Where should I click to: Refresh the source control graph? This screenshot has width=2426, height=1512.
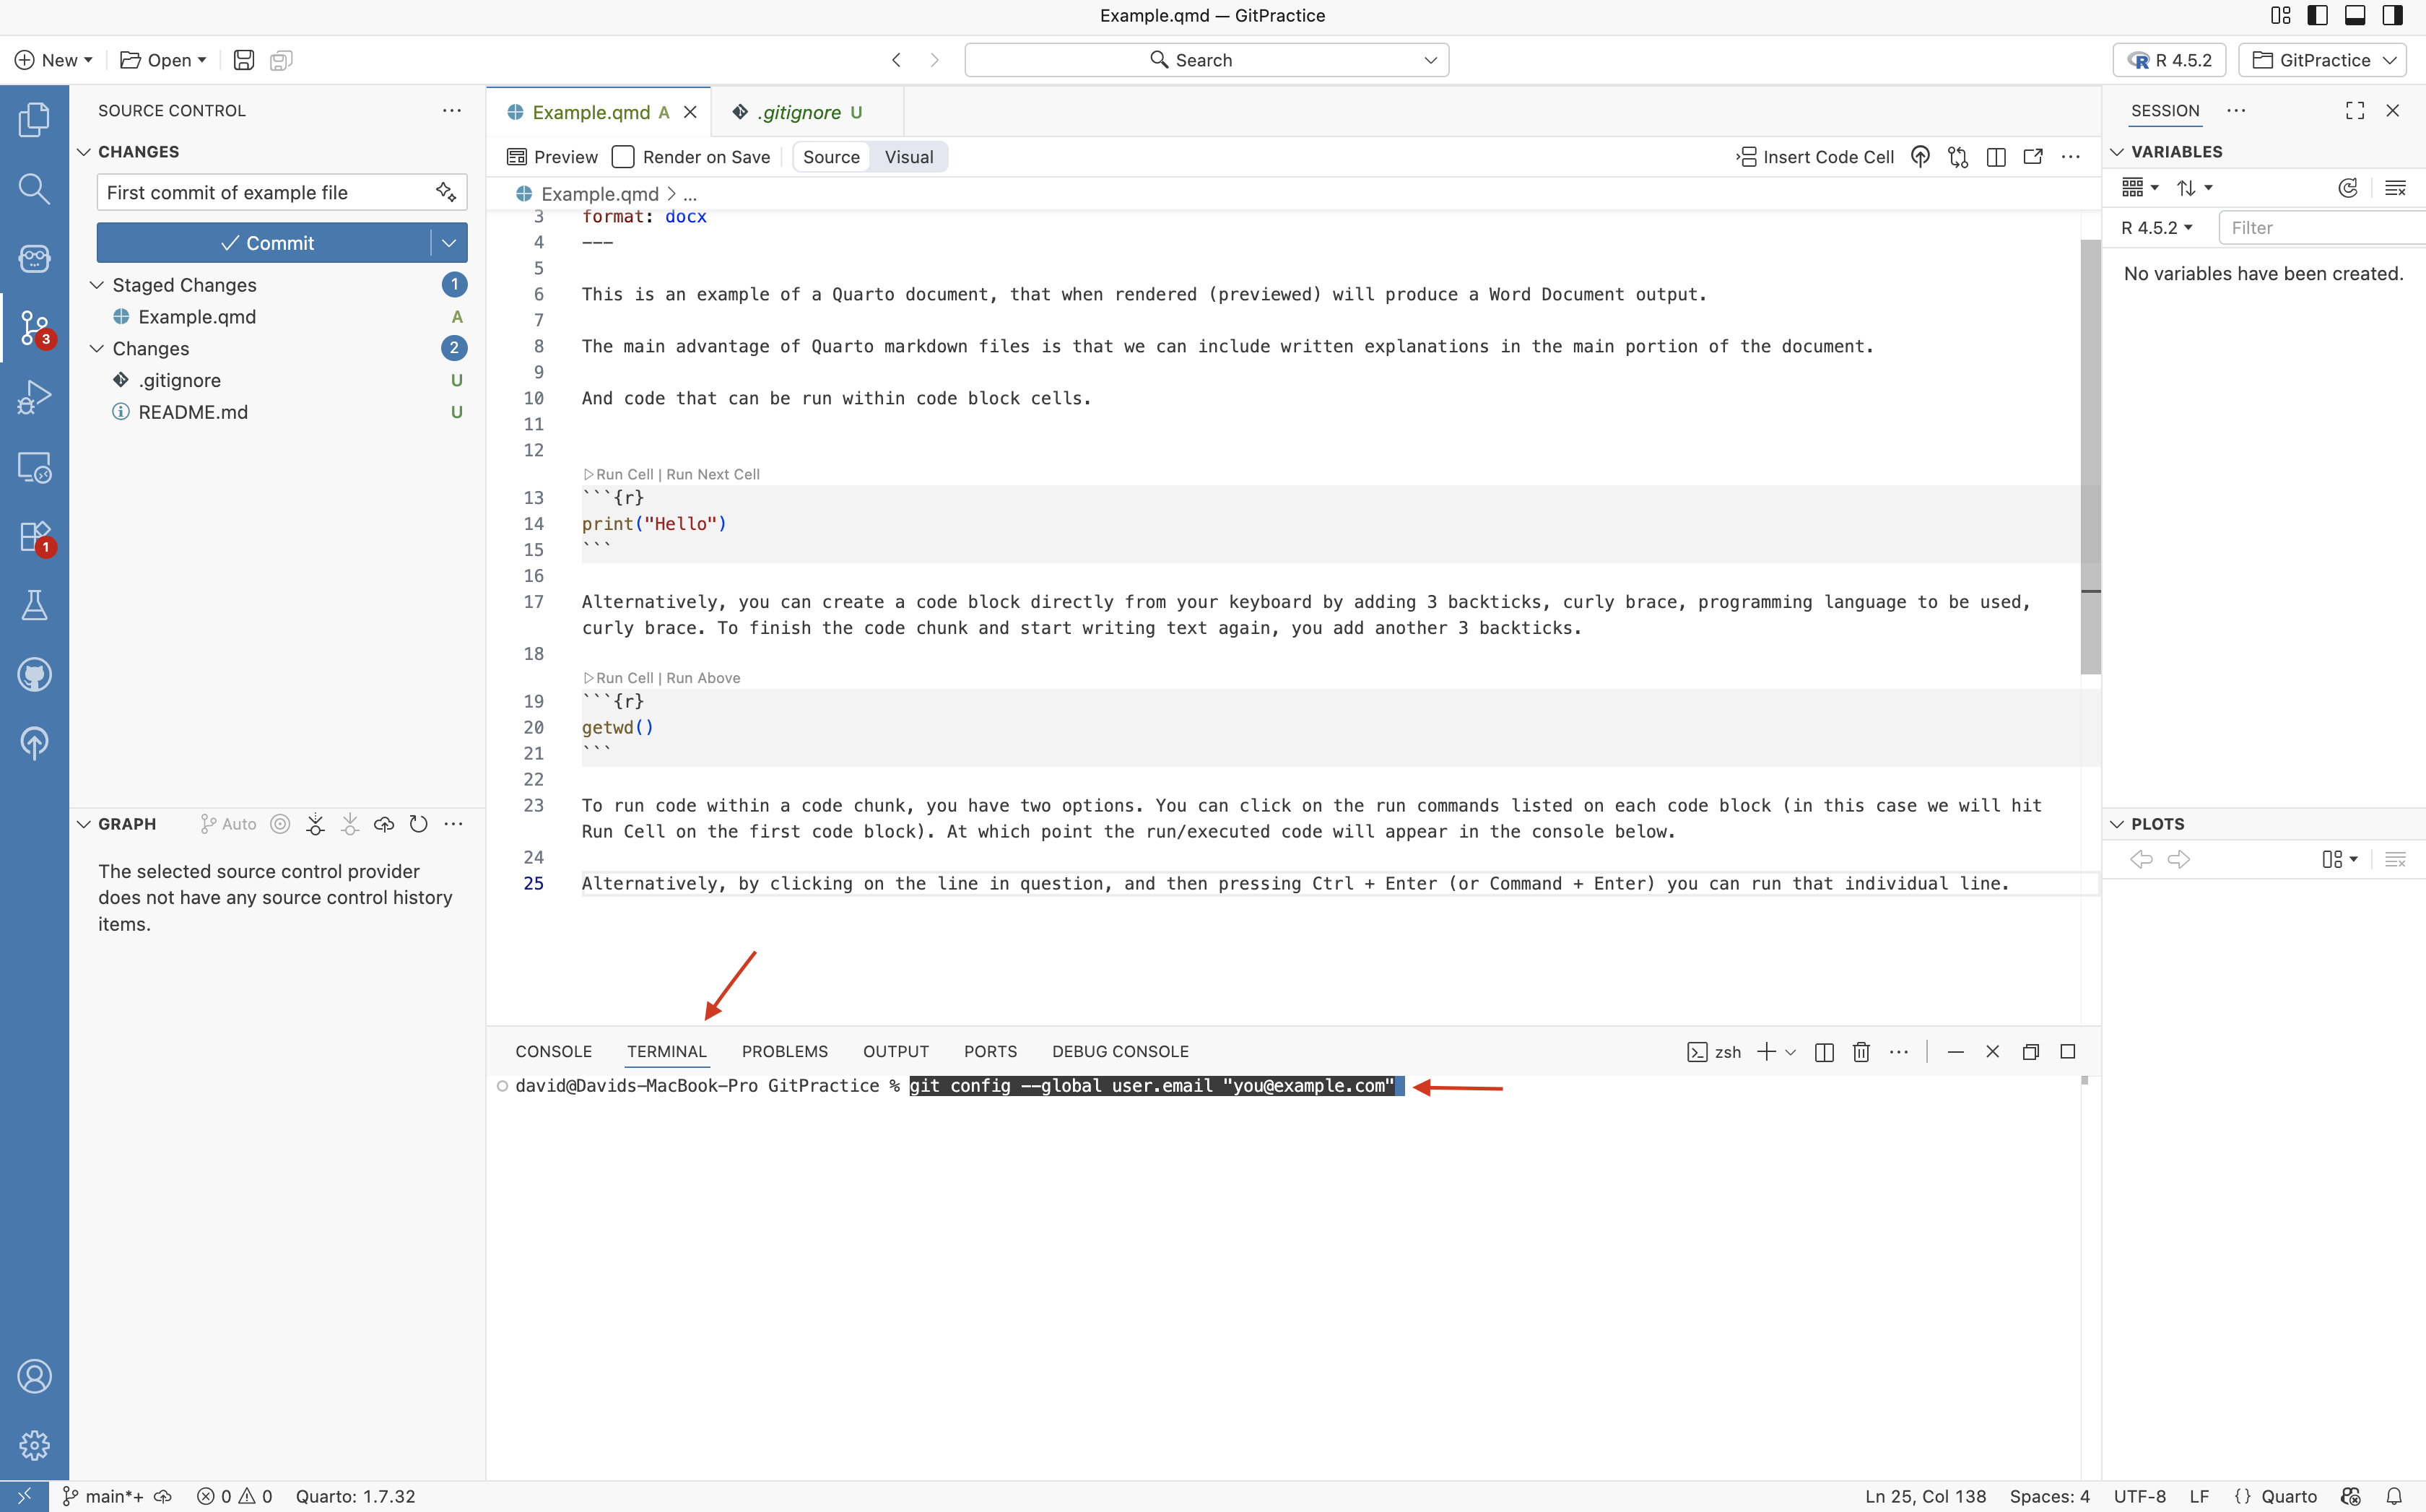[419, 824]
